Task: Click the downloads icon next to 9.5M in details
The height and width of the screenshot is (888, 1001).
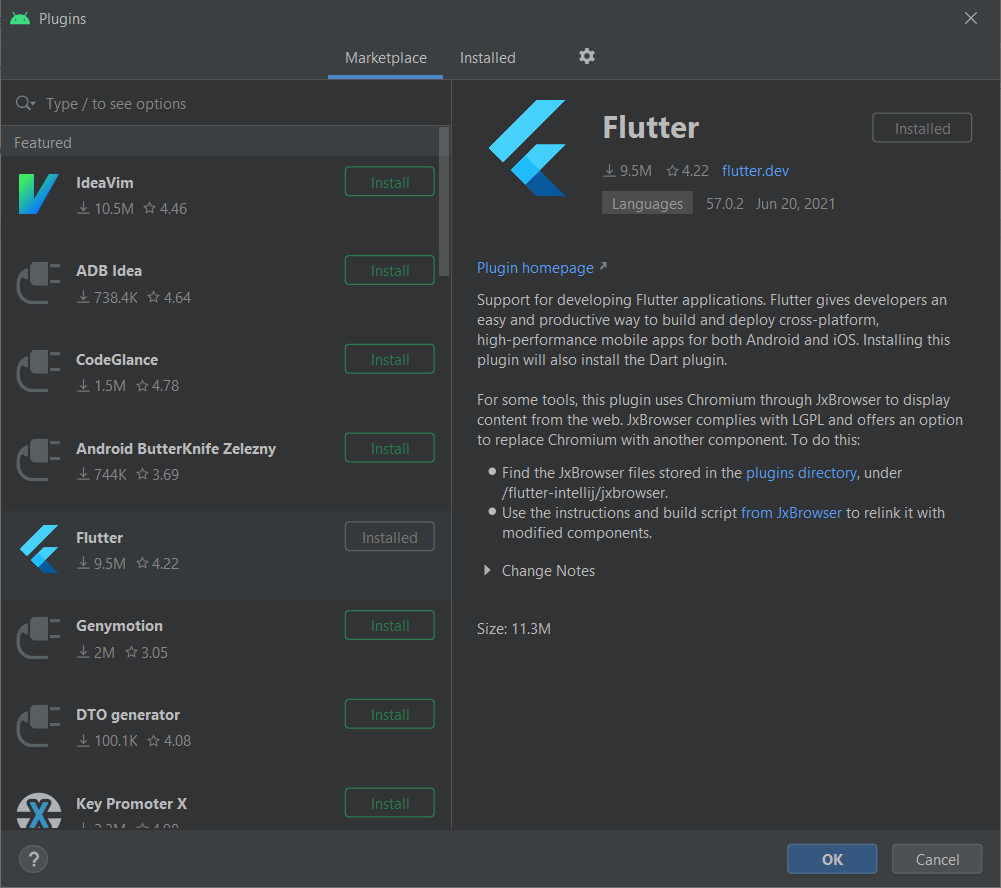Action: (610, 170)
